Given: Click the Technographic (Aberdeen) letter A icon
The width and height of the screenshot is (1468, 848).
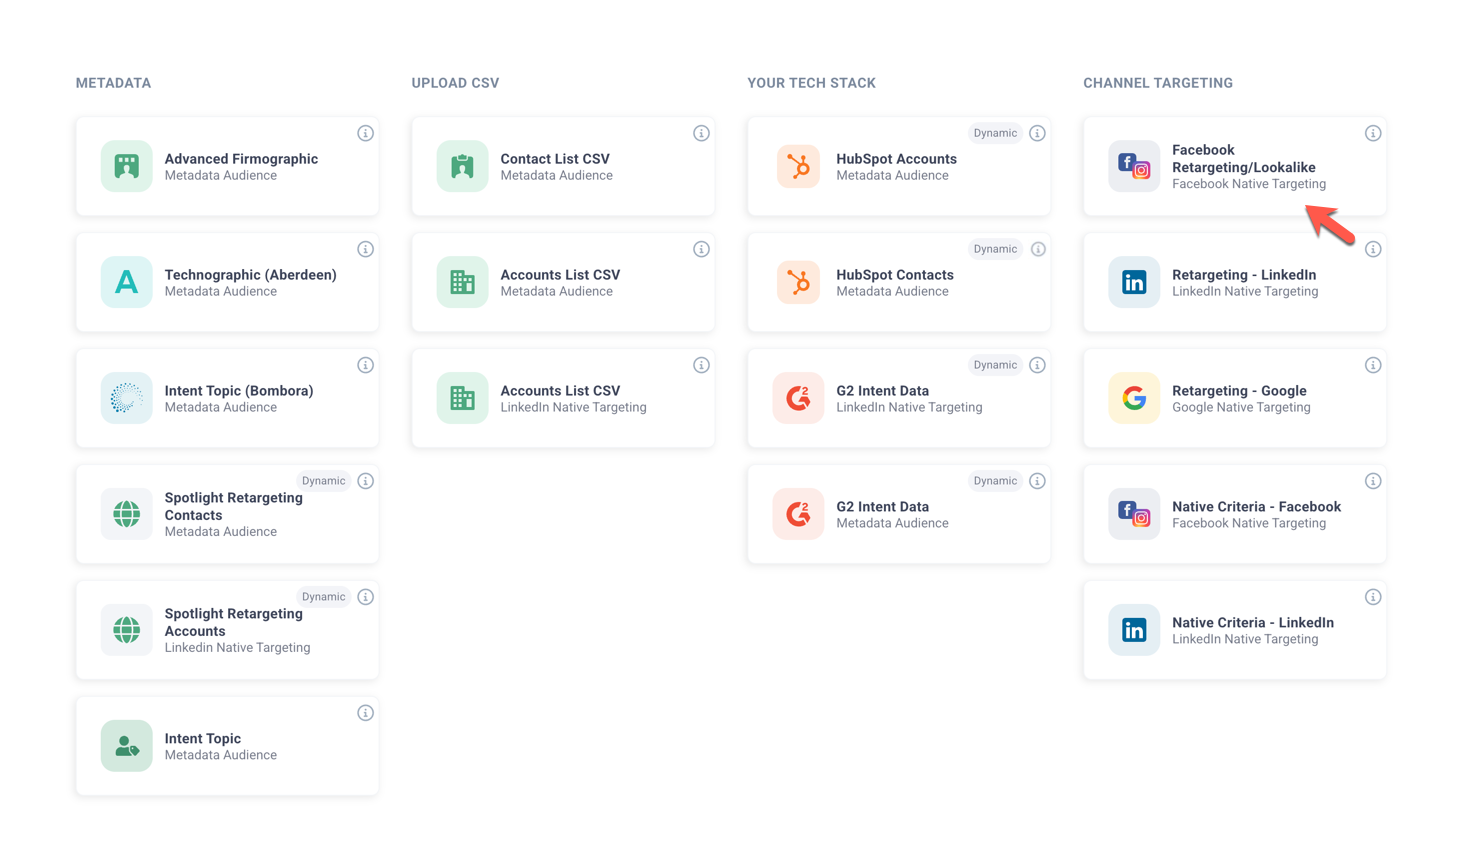Looking at the screenshot, I should pyautogui.click(x=126, y=282).
